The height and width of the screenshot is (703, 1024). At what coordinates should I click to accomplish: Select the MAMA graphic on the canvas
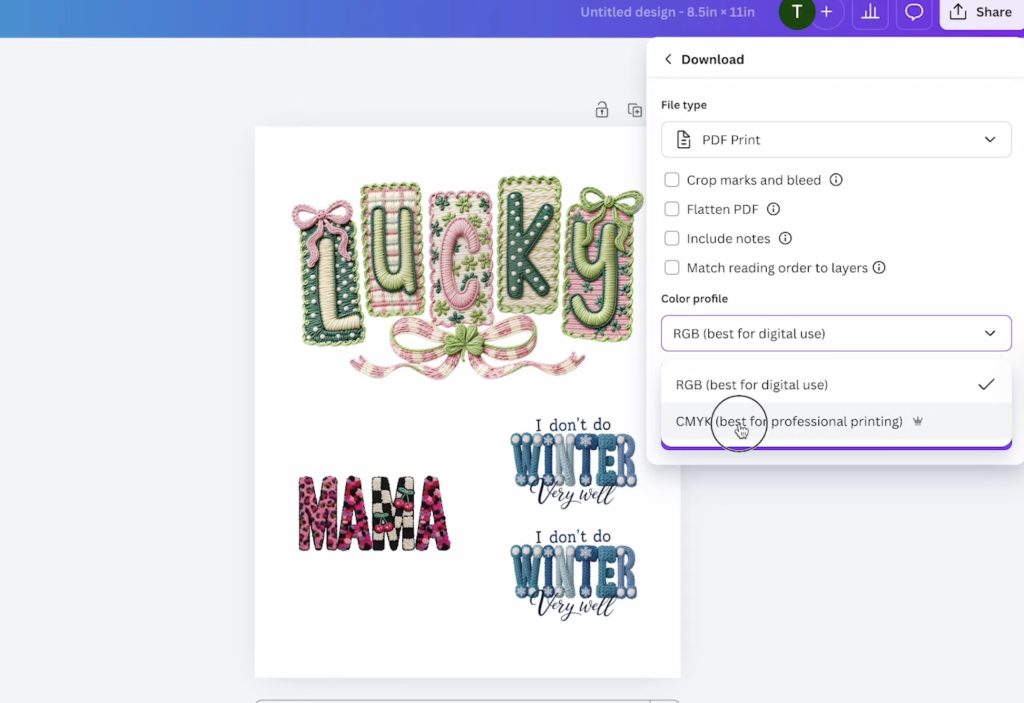point(374,513)
